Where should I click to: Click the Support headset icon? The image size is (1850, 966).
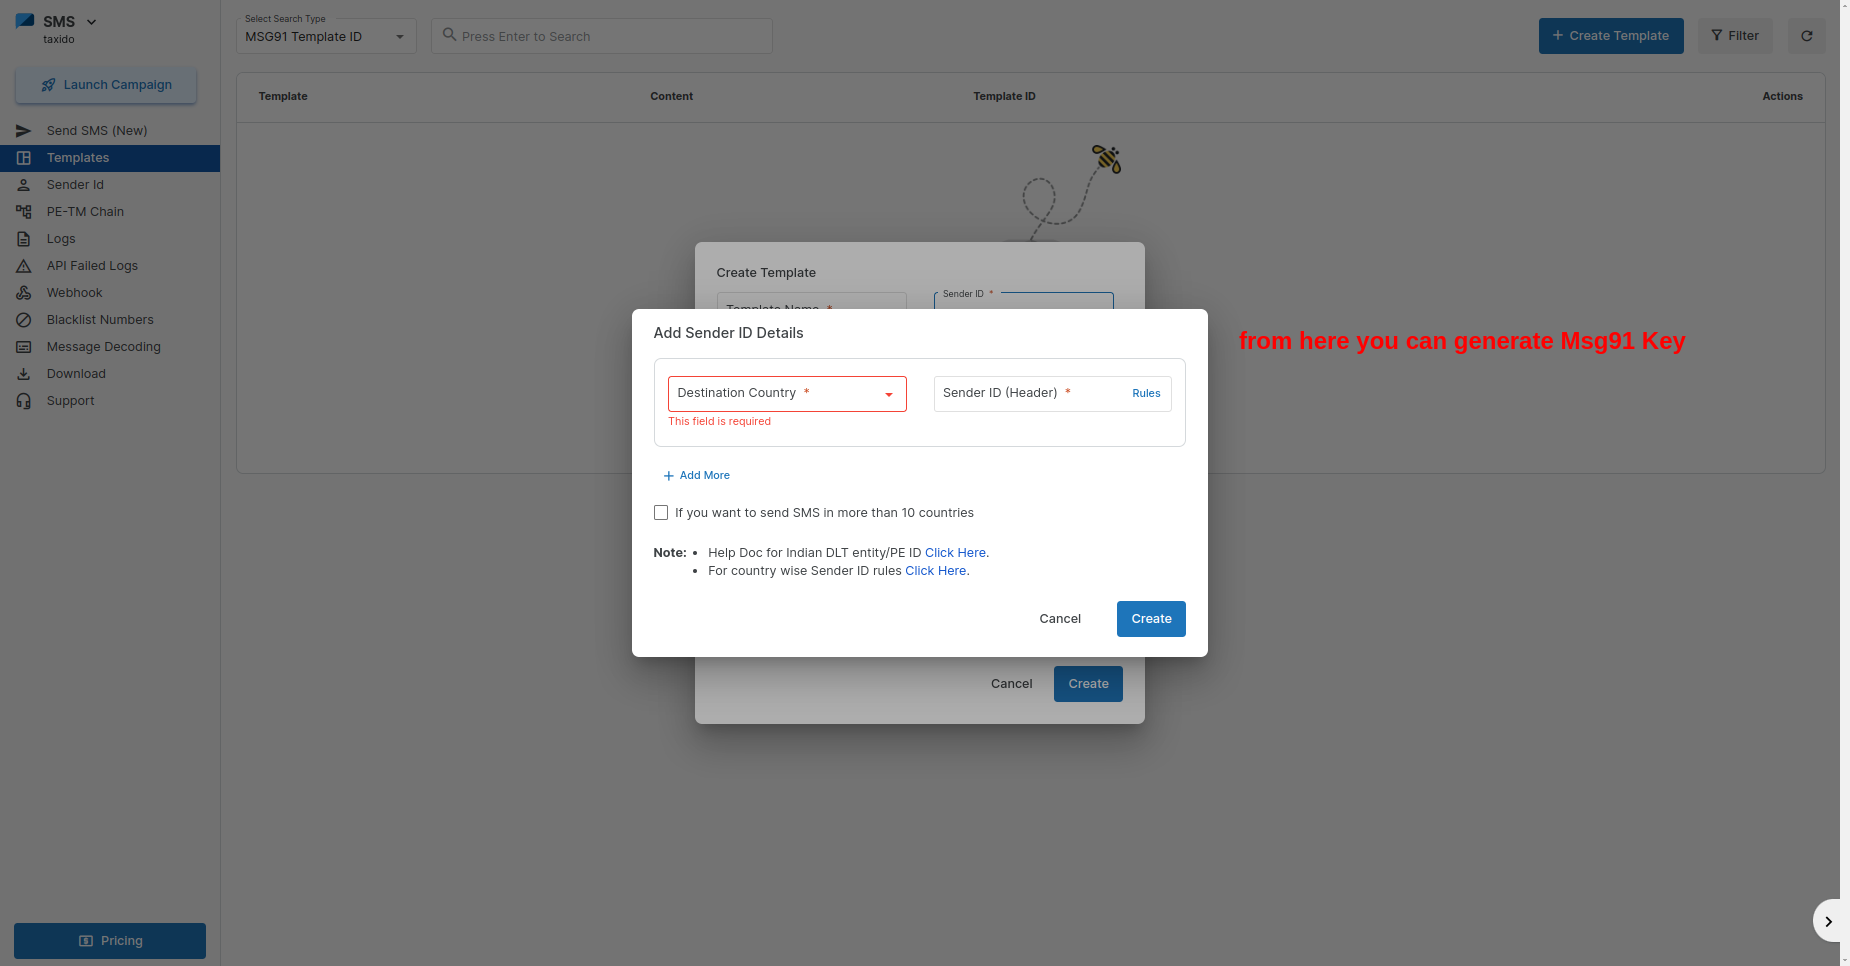[24, 401]
